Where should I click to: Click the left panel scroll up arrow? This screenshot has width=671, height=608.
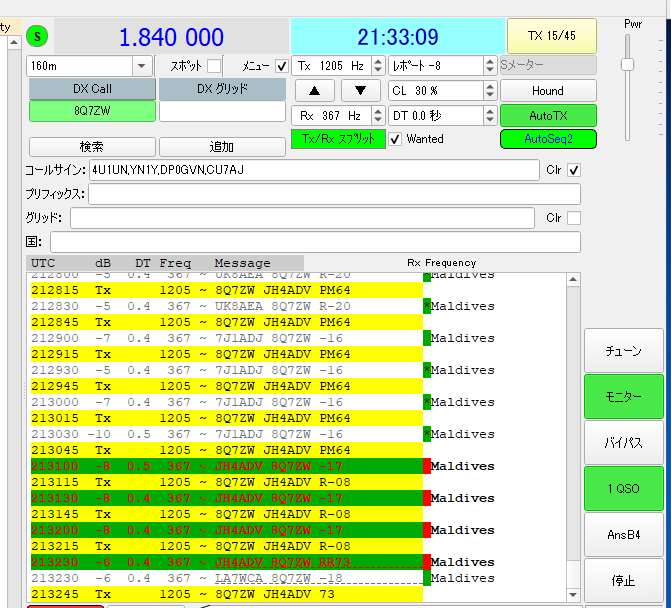(14, 42)
